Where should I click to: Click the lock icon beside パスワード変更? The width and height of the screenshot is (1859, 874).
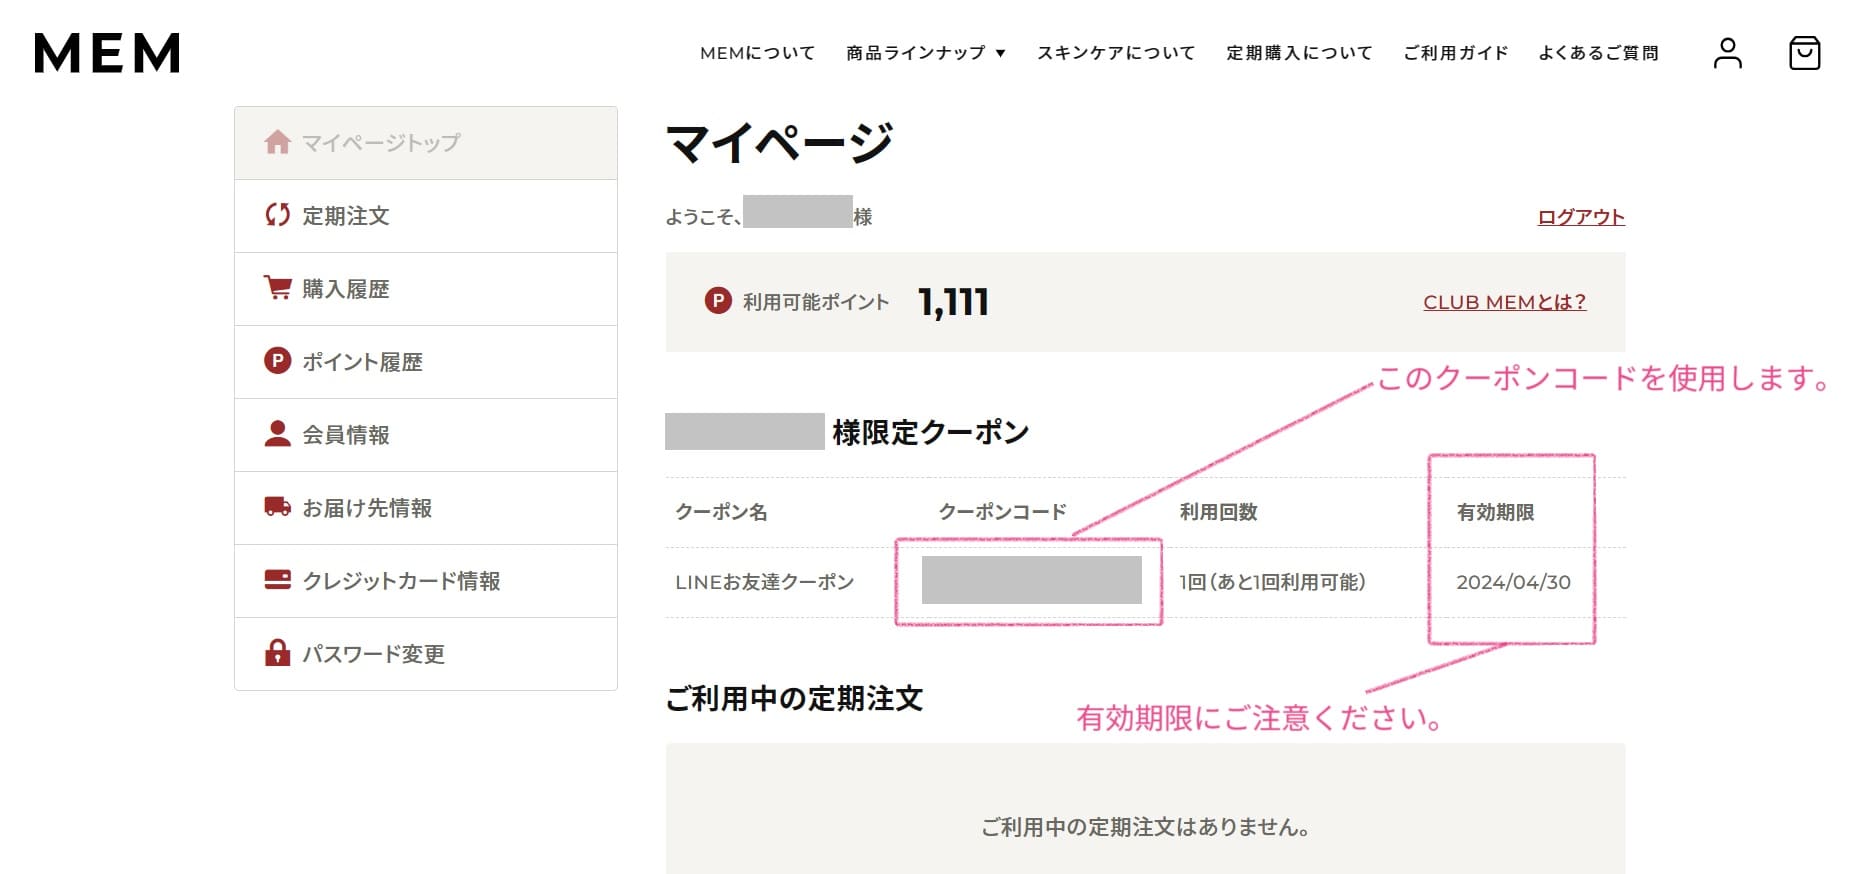point(277,653)
